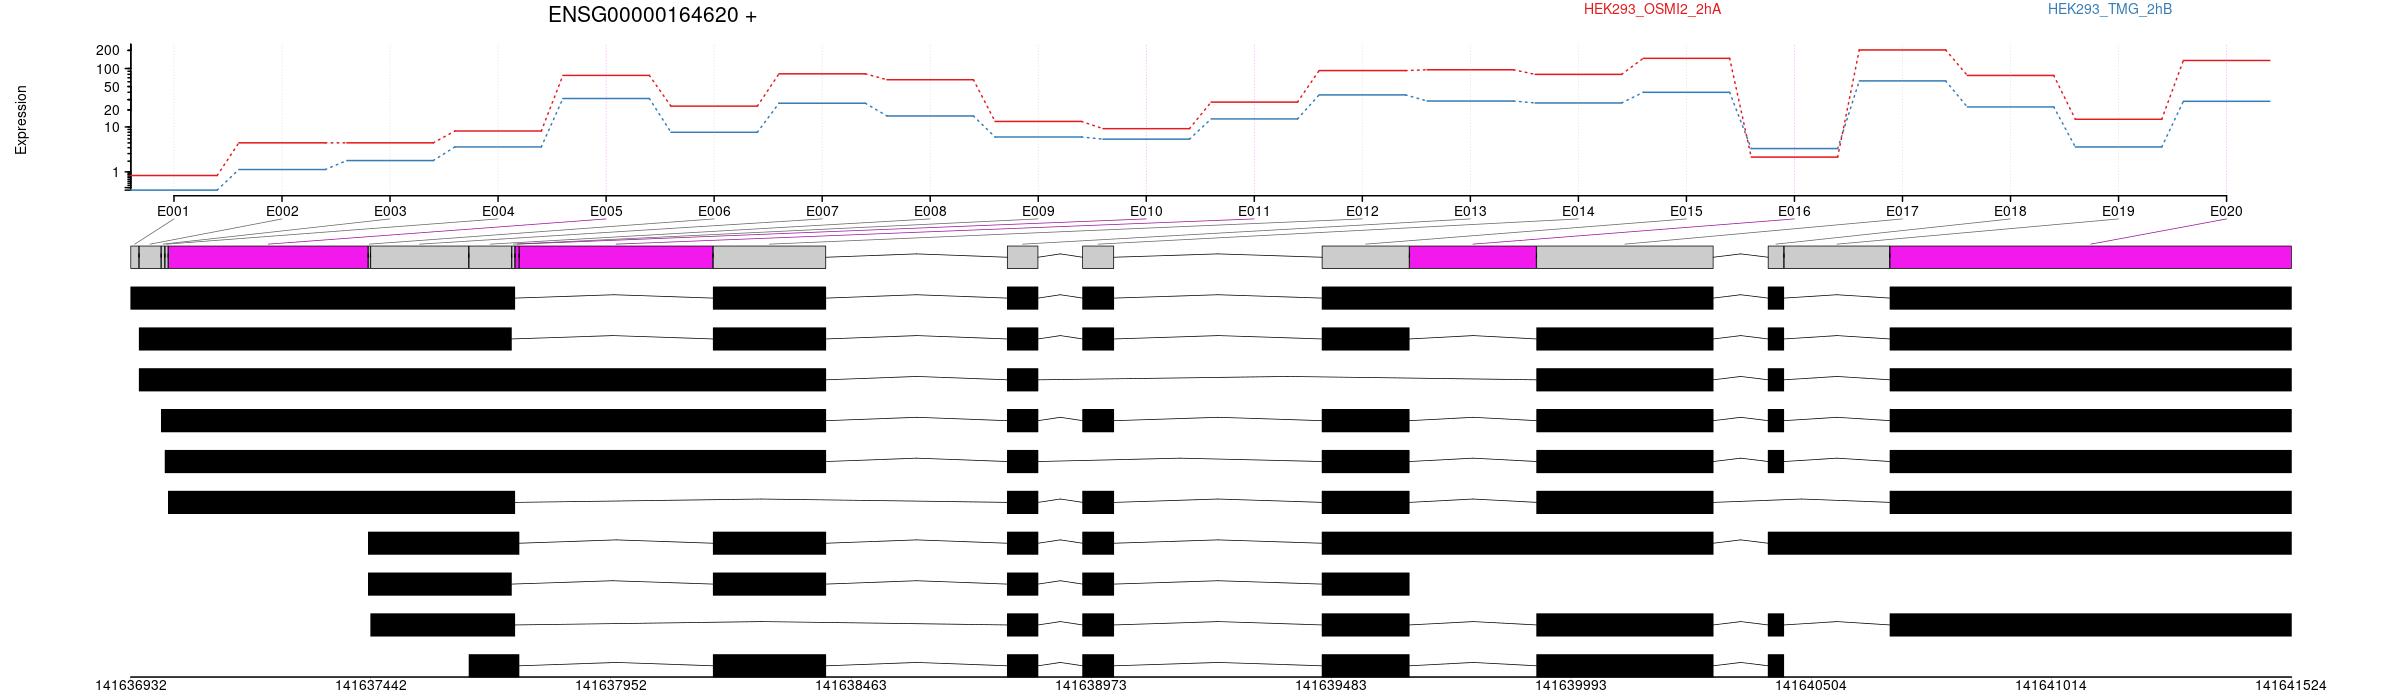Click the plot title ENSG00000164620 +
Viewport: 2400px width, 700px height.
tap(652, 15)
